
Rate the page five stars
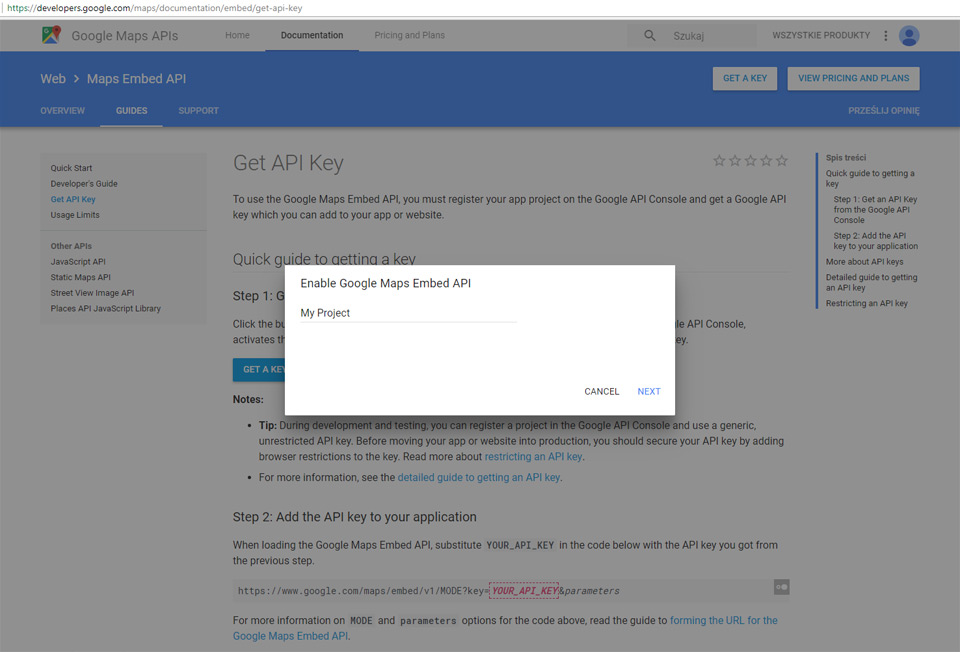pos(782,160)
